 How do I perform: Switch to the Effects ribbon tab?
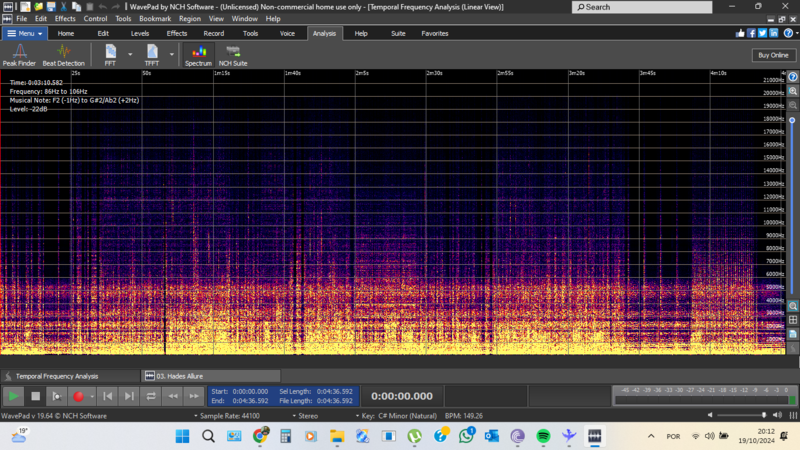point(177,33)
